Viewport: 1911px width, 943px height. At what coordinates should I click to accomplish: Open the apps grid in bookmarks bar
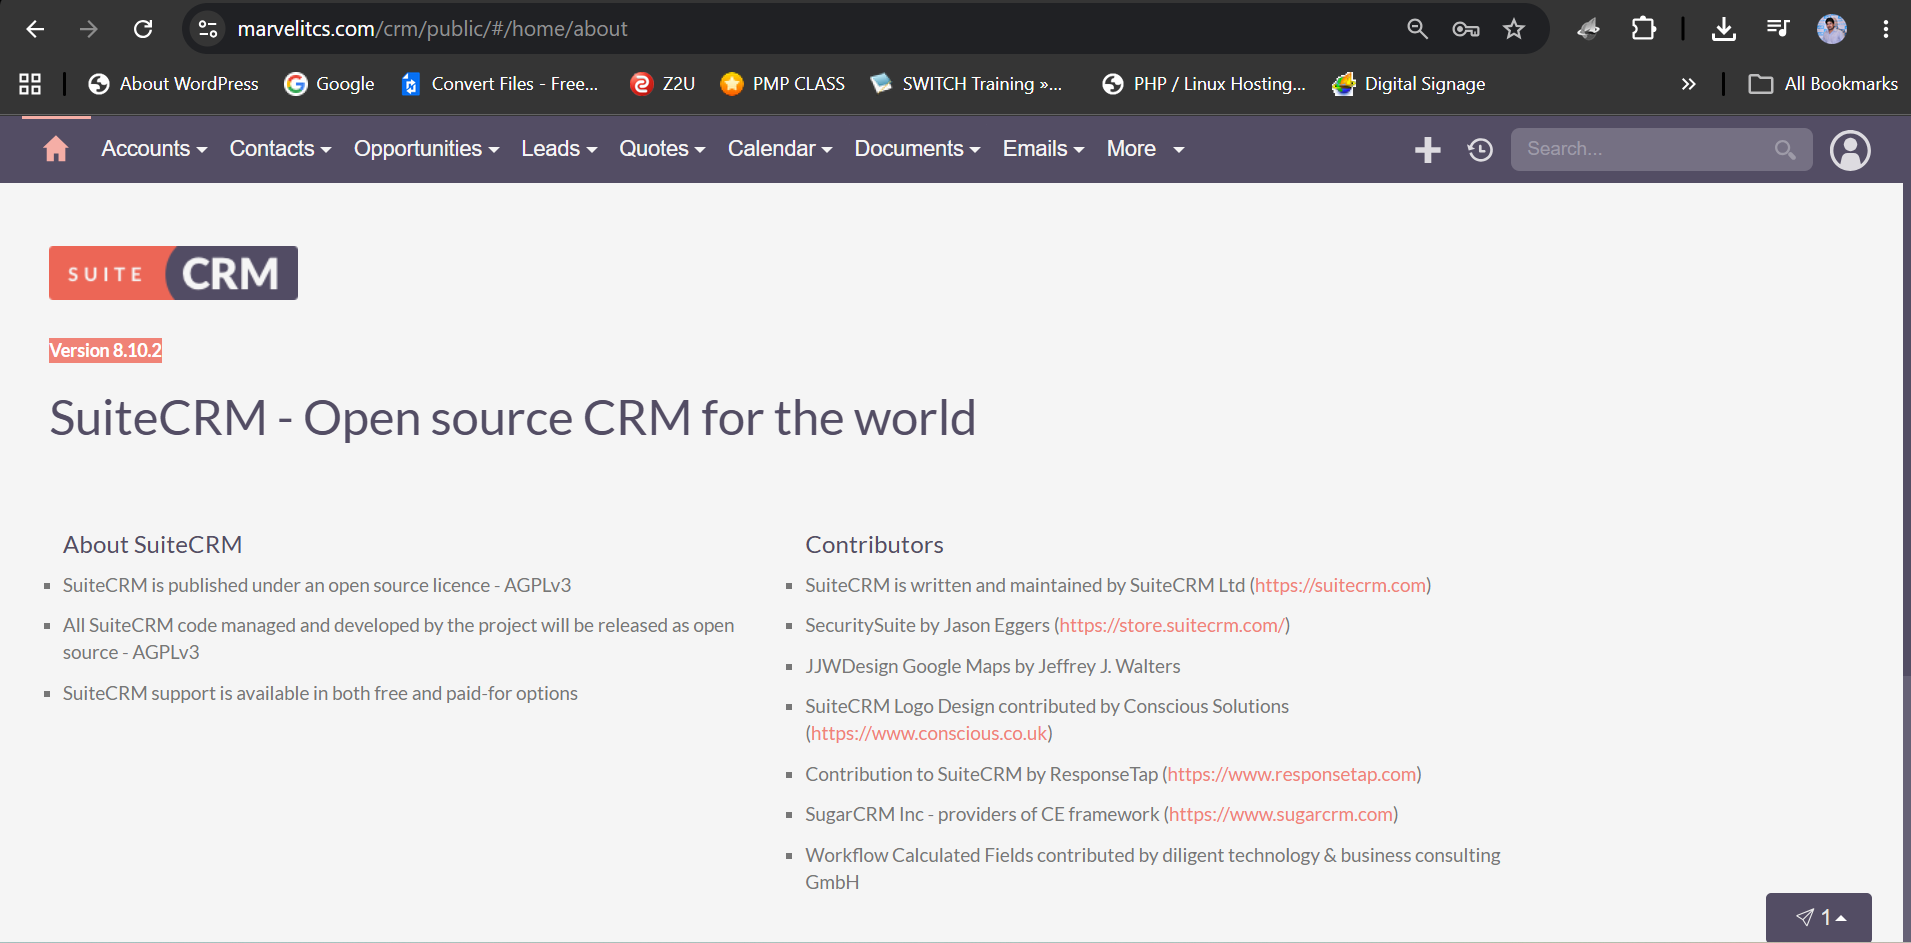tap(30, 84)
